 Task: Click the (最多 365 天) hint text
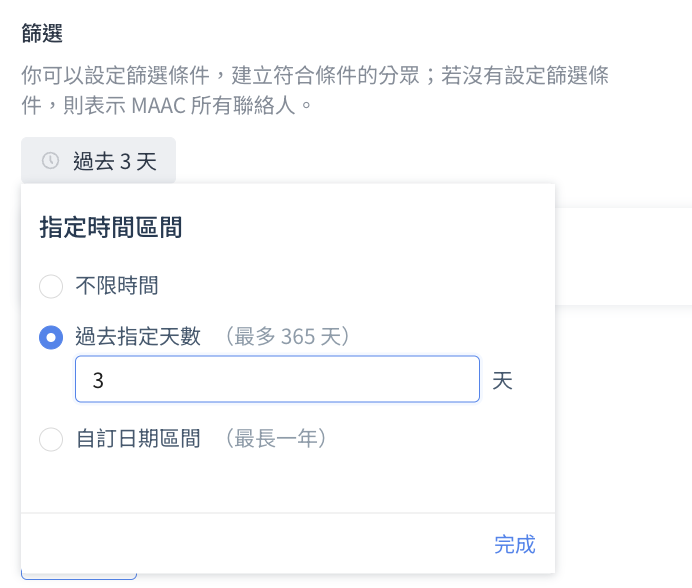(287, 337)
